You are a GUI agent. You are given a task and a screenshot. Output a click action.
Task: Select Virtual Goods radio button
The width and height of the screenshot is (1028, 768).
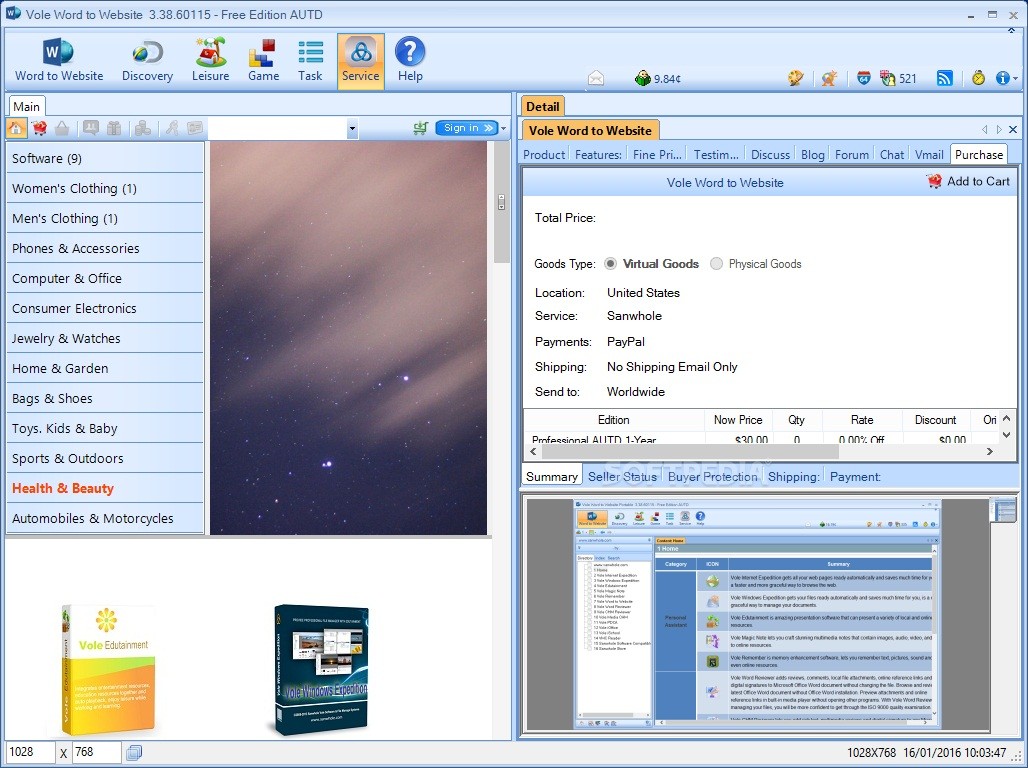(x=610, y=264)
